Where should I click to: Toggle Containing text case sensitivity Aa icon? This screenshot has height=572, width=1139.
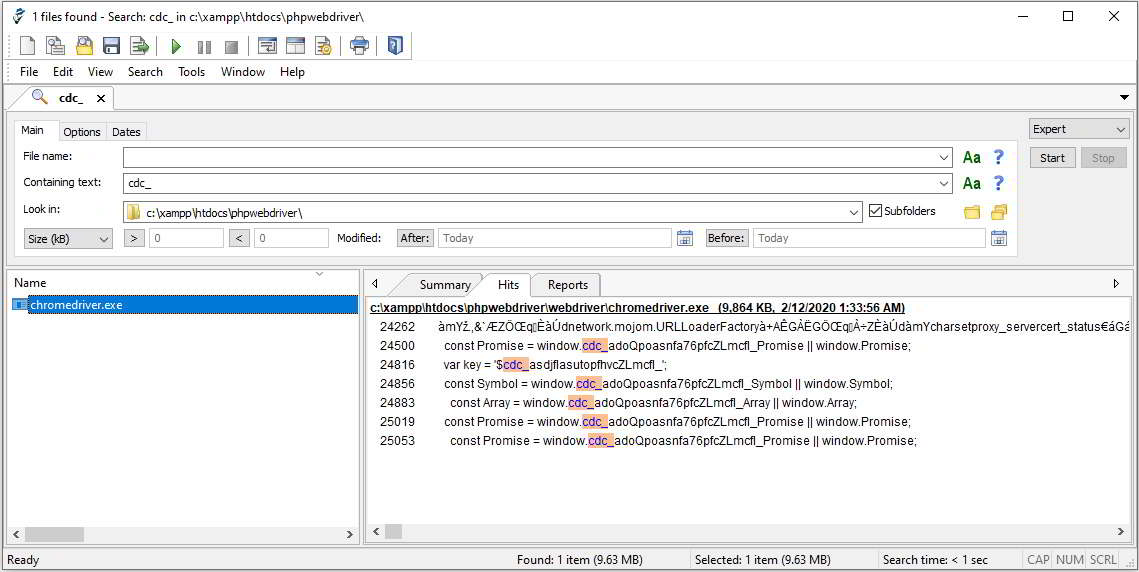point(972,183)
